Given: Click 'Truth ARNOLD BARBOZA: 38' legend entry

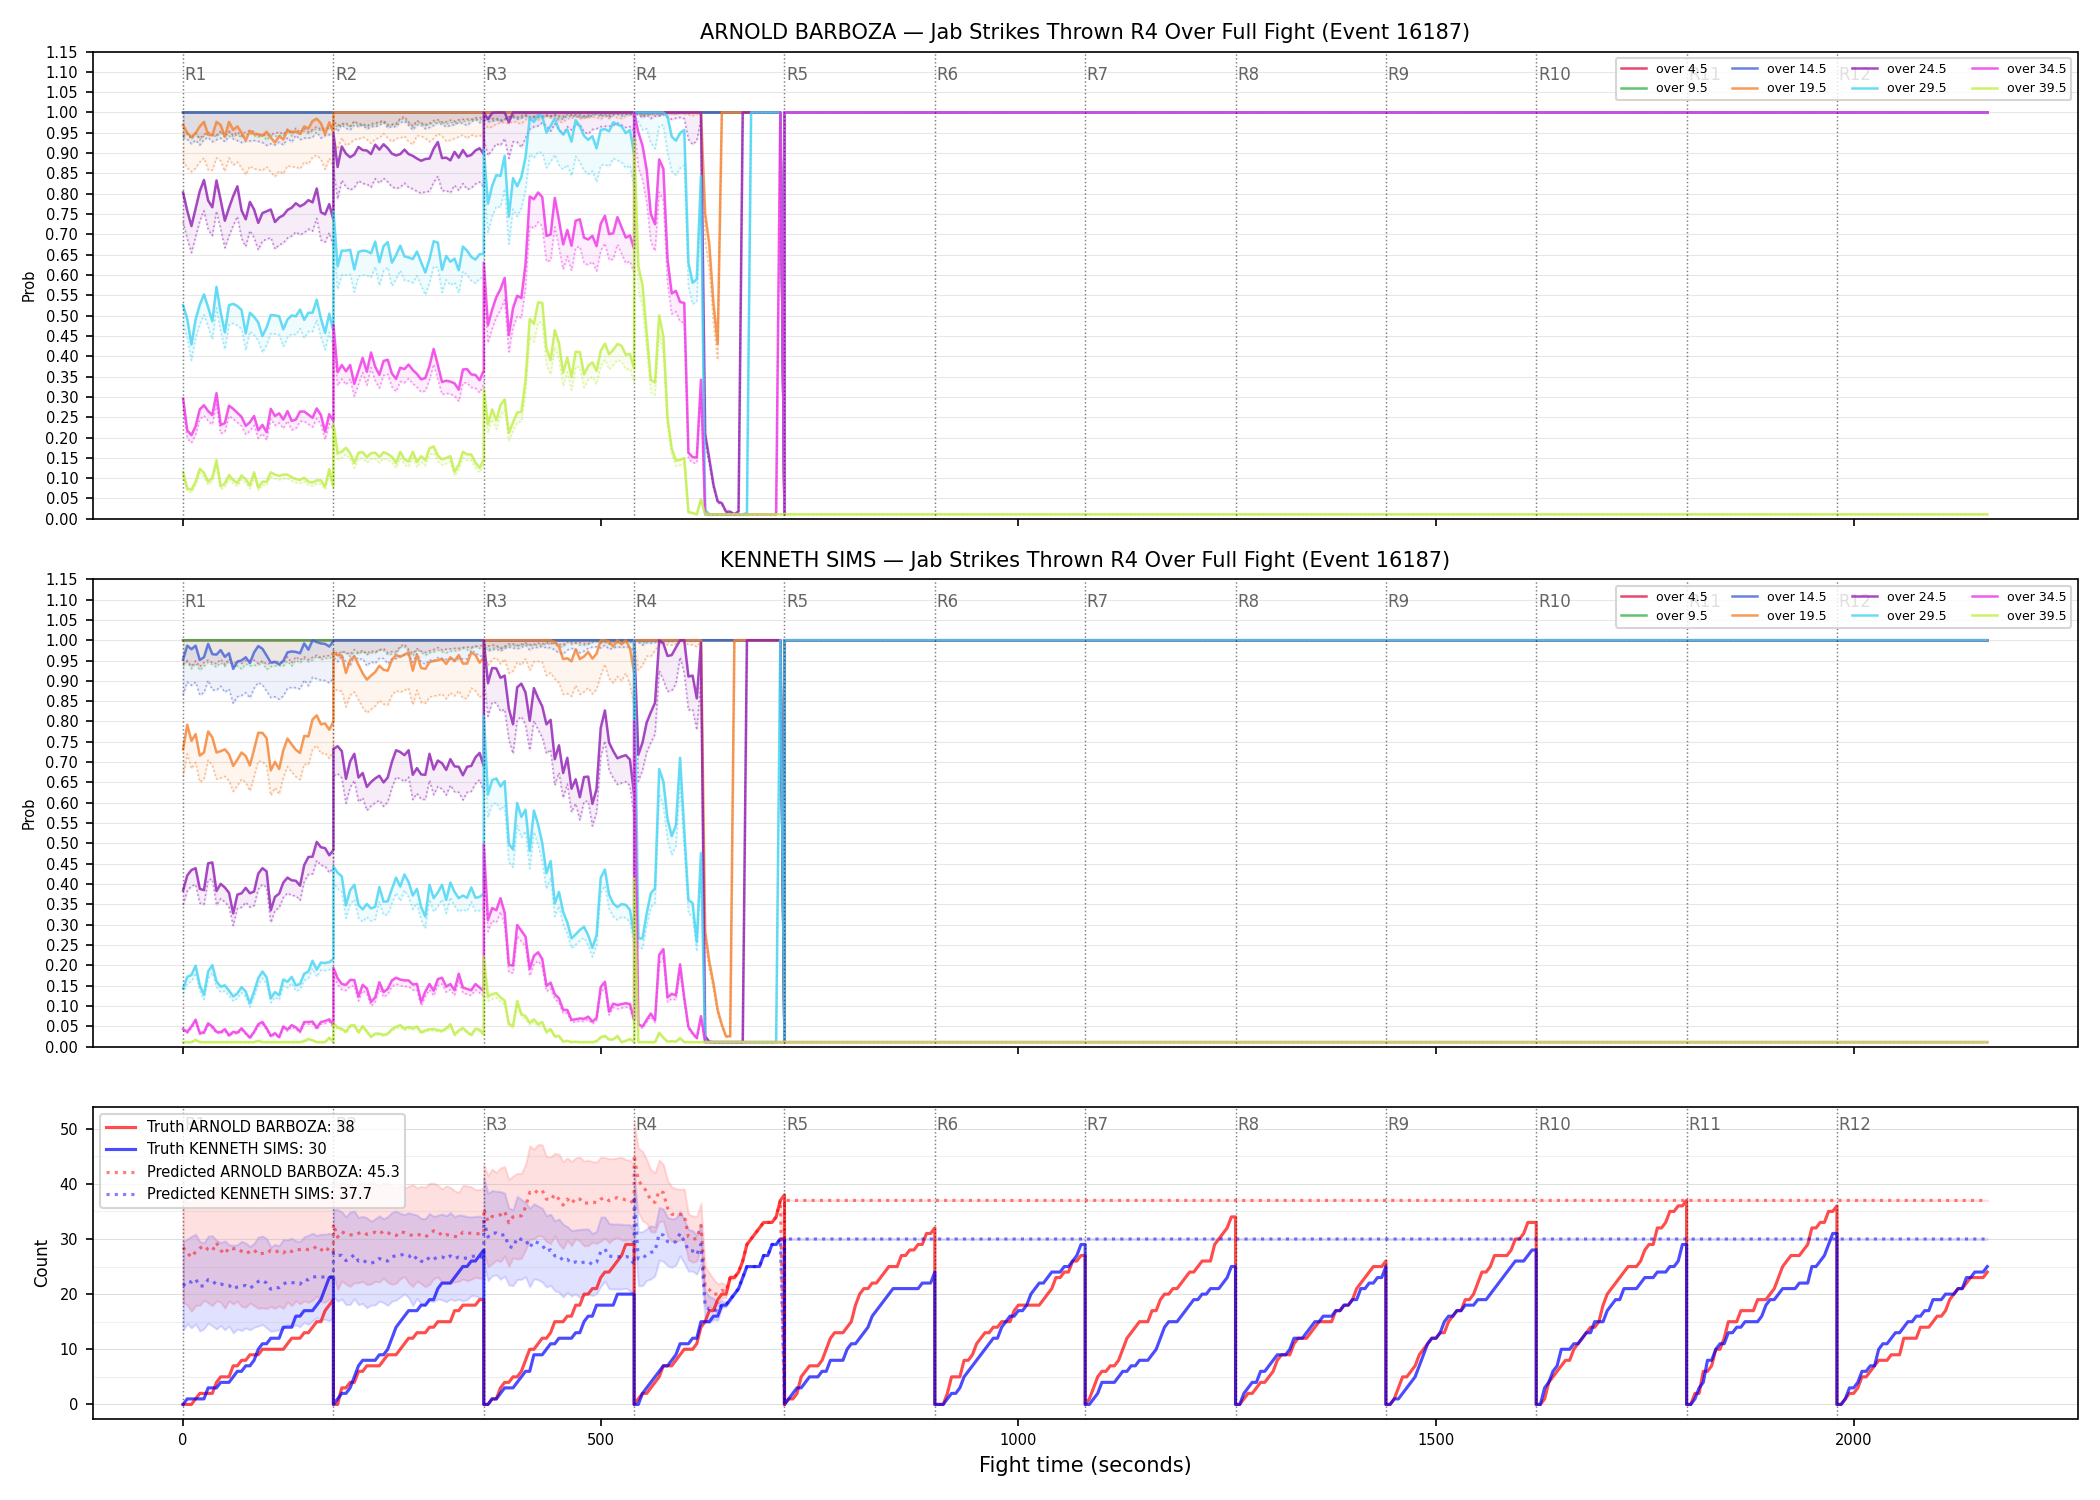Looking at the screenshot, I should pyautogui.click(x=230, y=1126).
